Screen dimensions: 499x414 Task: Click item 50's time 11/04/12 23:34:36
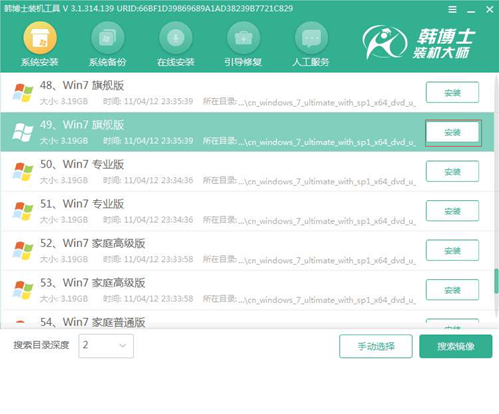coord(148,180)
